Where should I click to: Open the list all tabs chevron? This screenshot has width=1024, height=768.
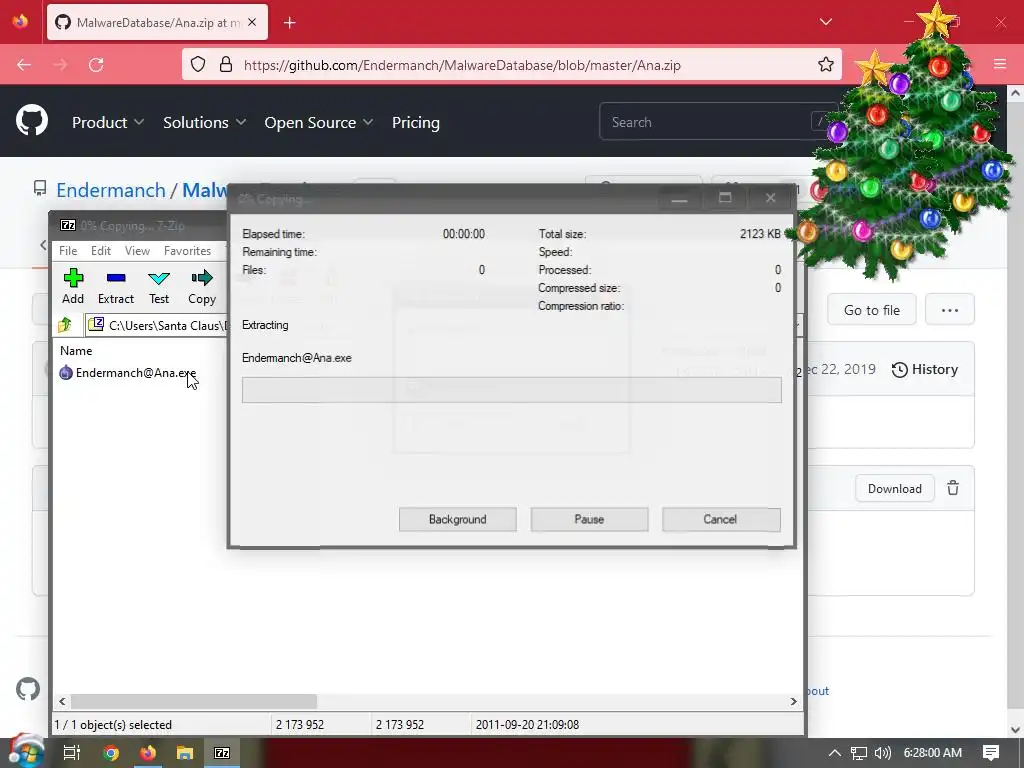[825, 22]
